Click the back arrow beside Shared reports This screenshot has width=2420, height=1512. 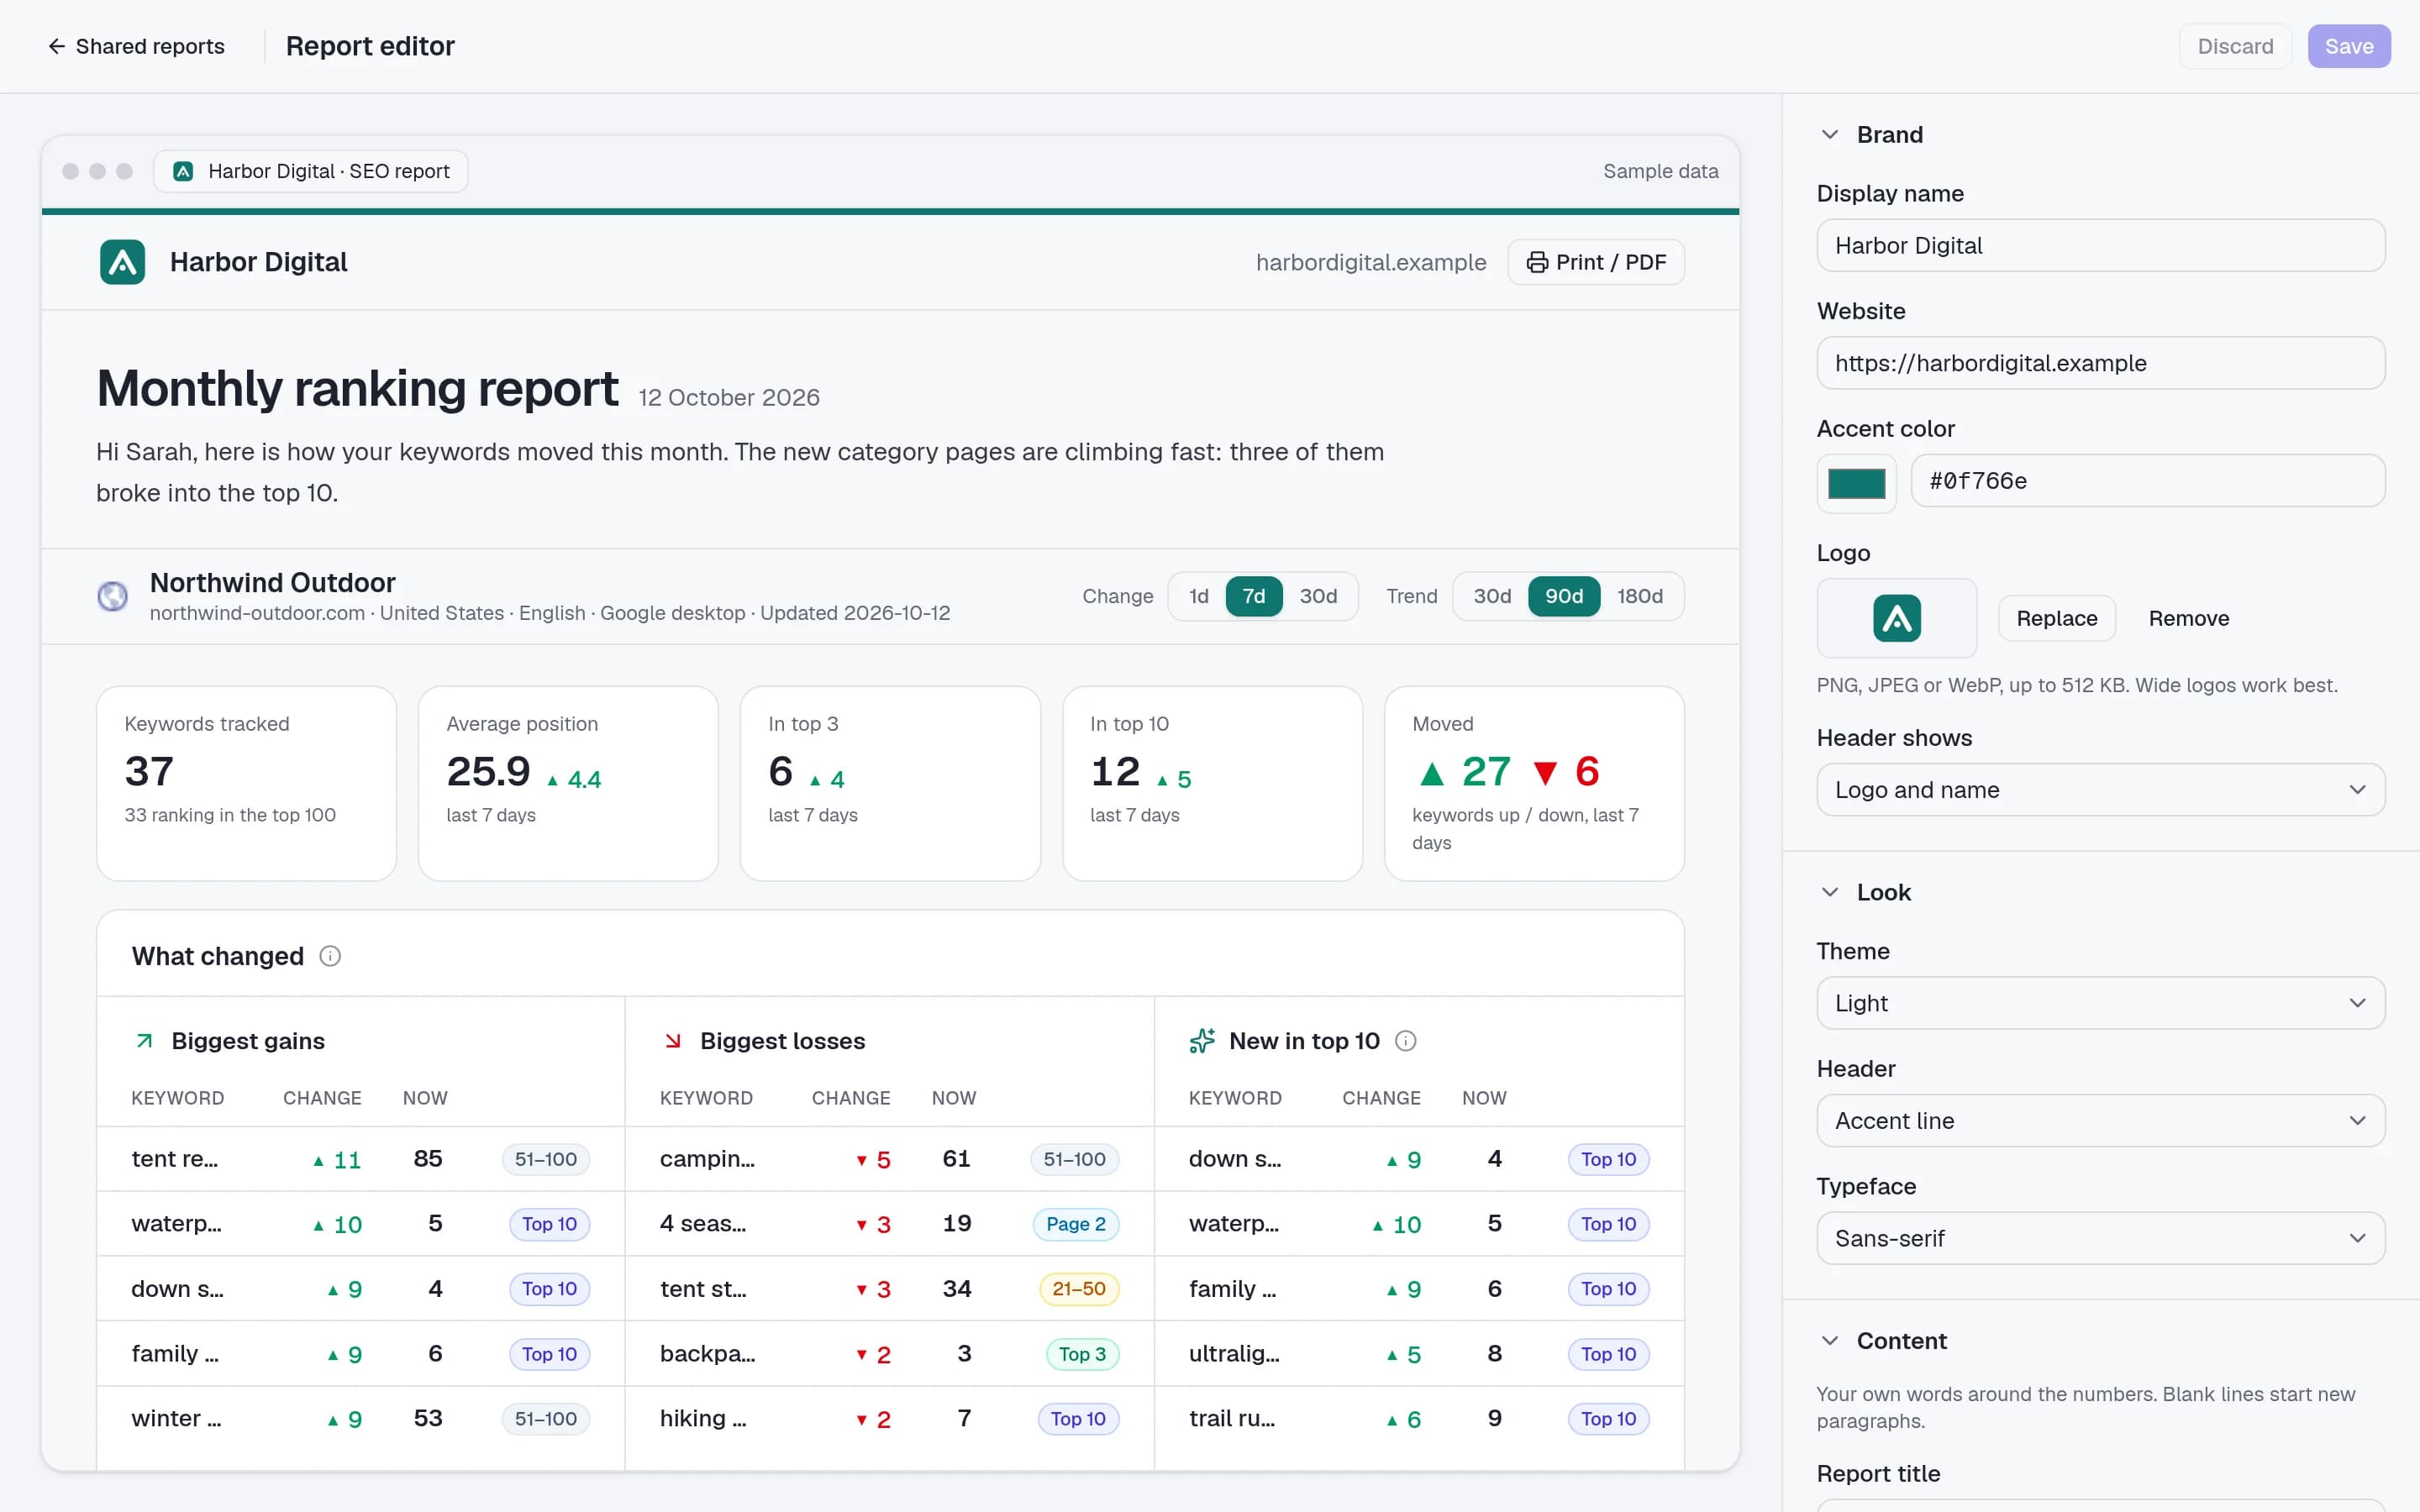click(x=57, y=46)
